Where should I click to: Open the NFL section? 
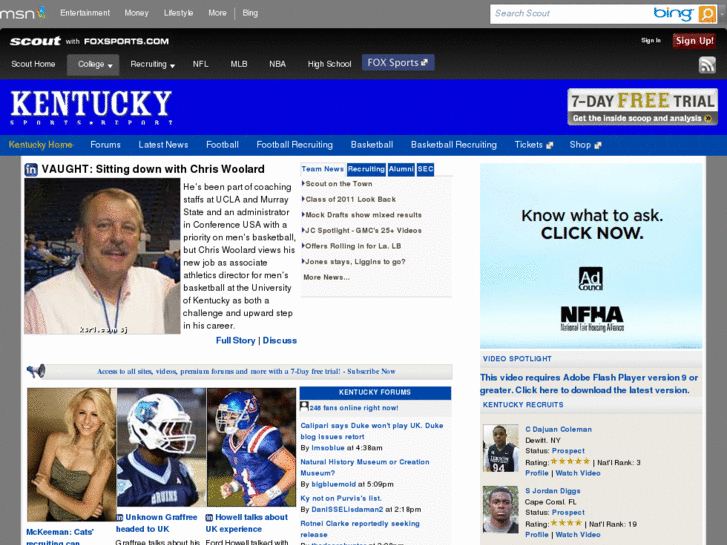pyautogui.click(x=200, y=64)
